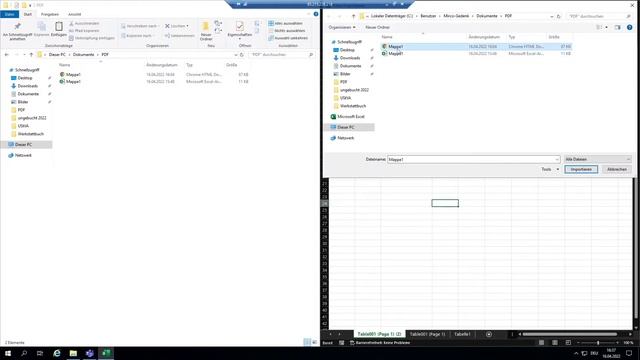Click Nichts auswählen in Explorer ribbon
Image resolution: width=640 pixels, height=360 pixels.
[287, 31]
